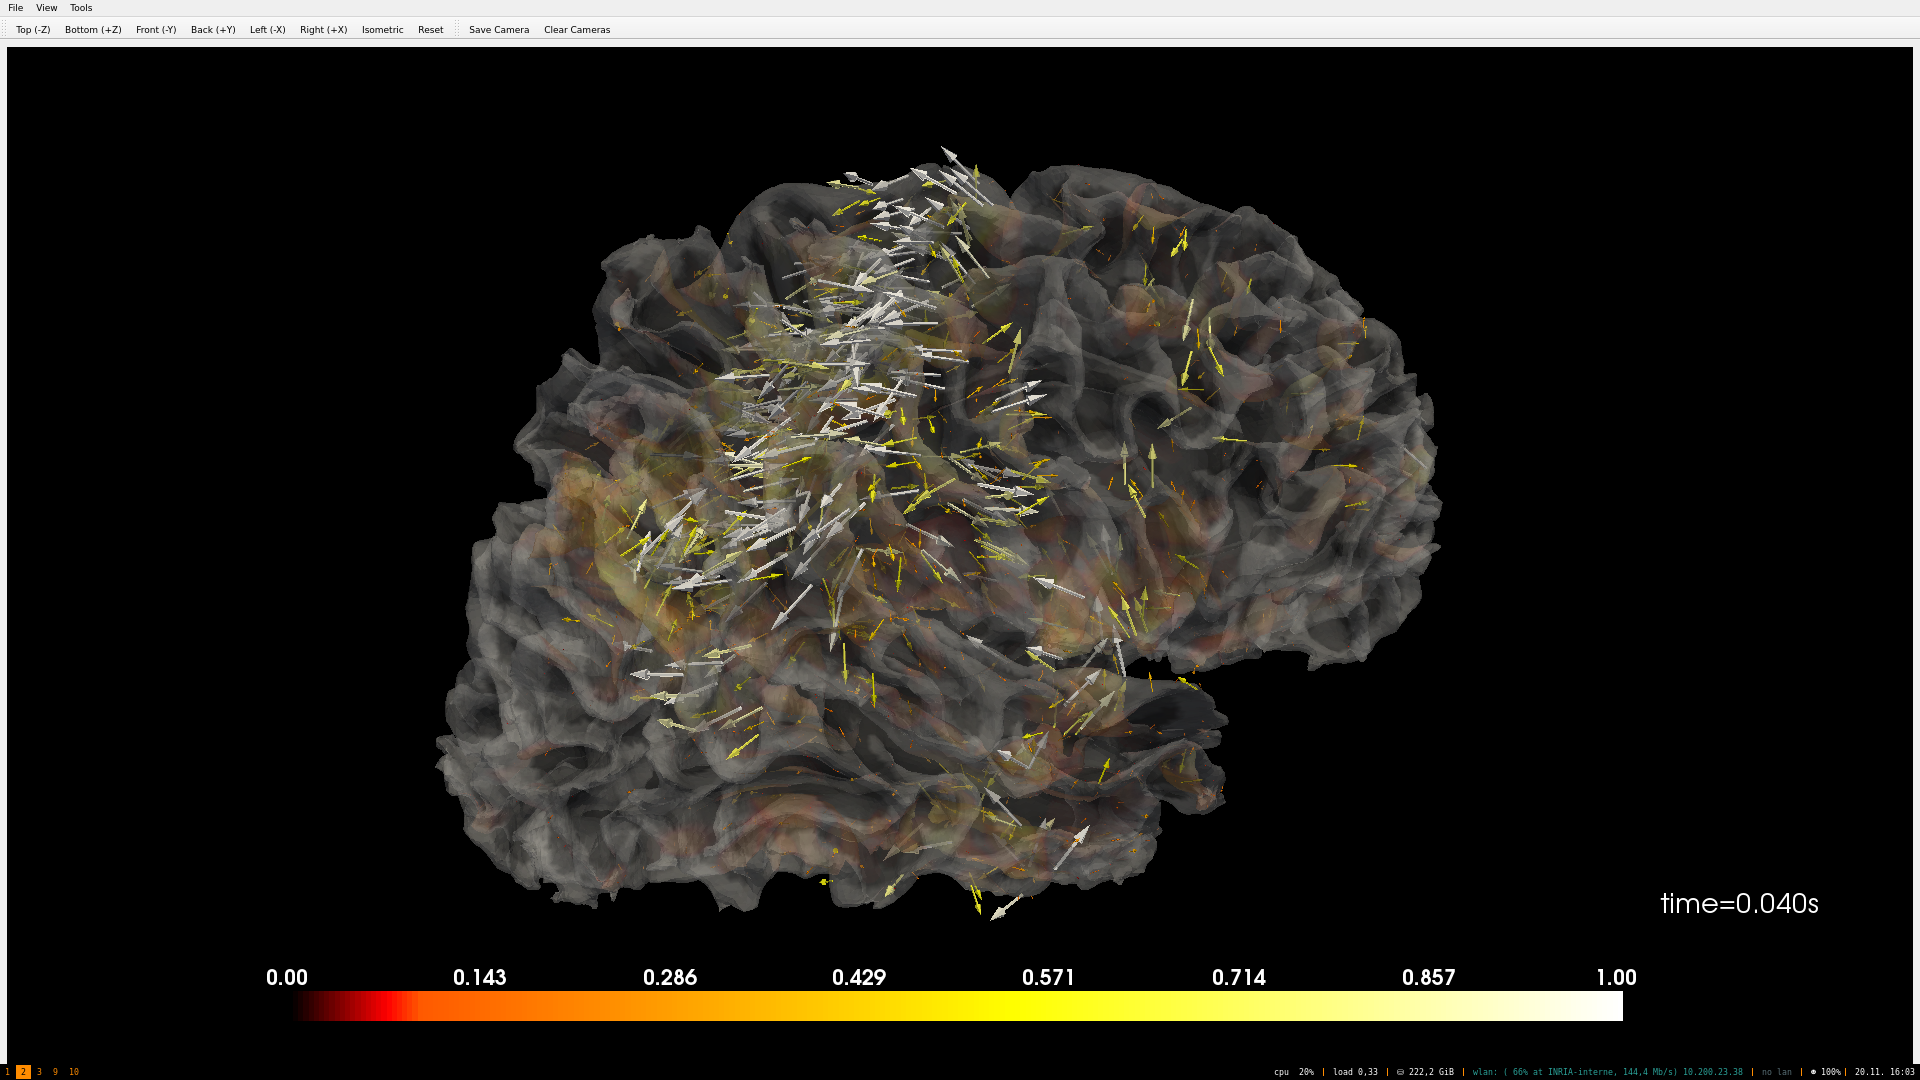Viewport: 1920px width, 1080px height.
Task: Switch to Bottom (+Z) camera view
Action: (x=93, y=30)
